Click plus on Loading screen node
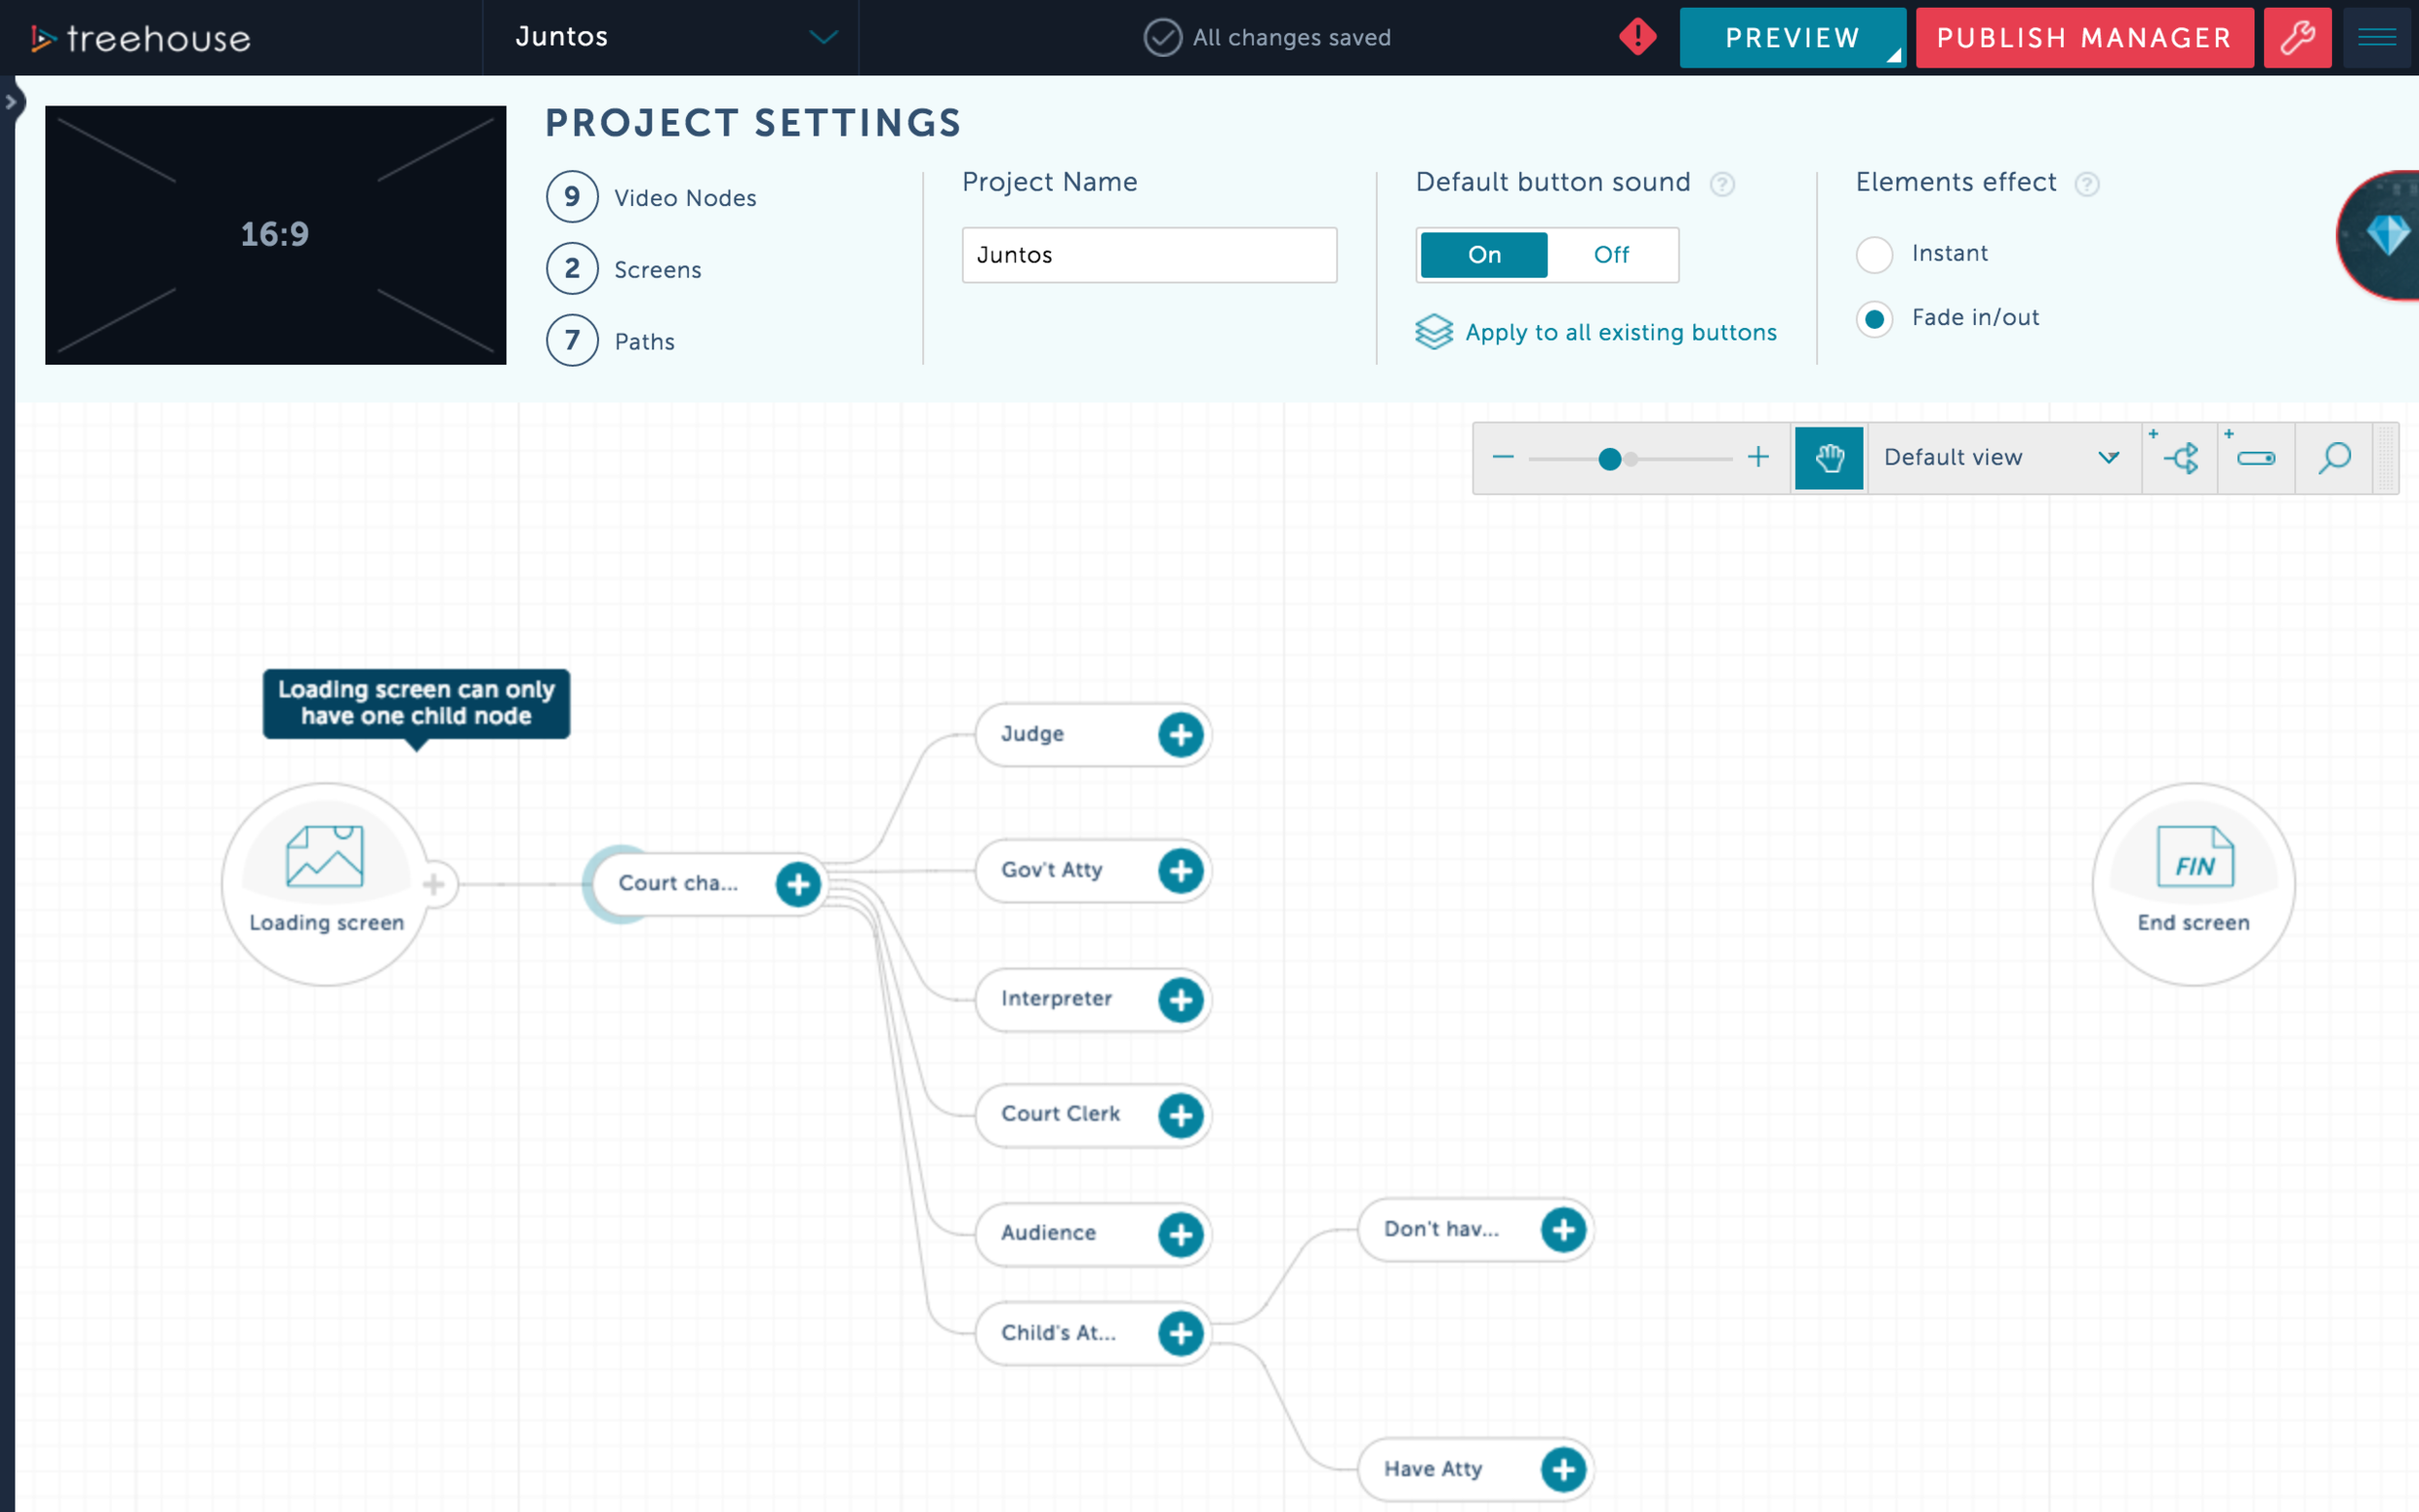2419x1512 pixels. (x=434, y=884)
